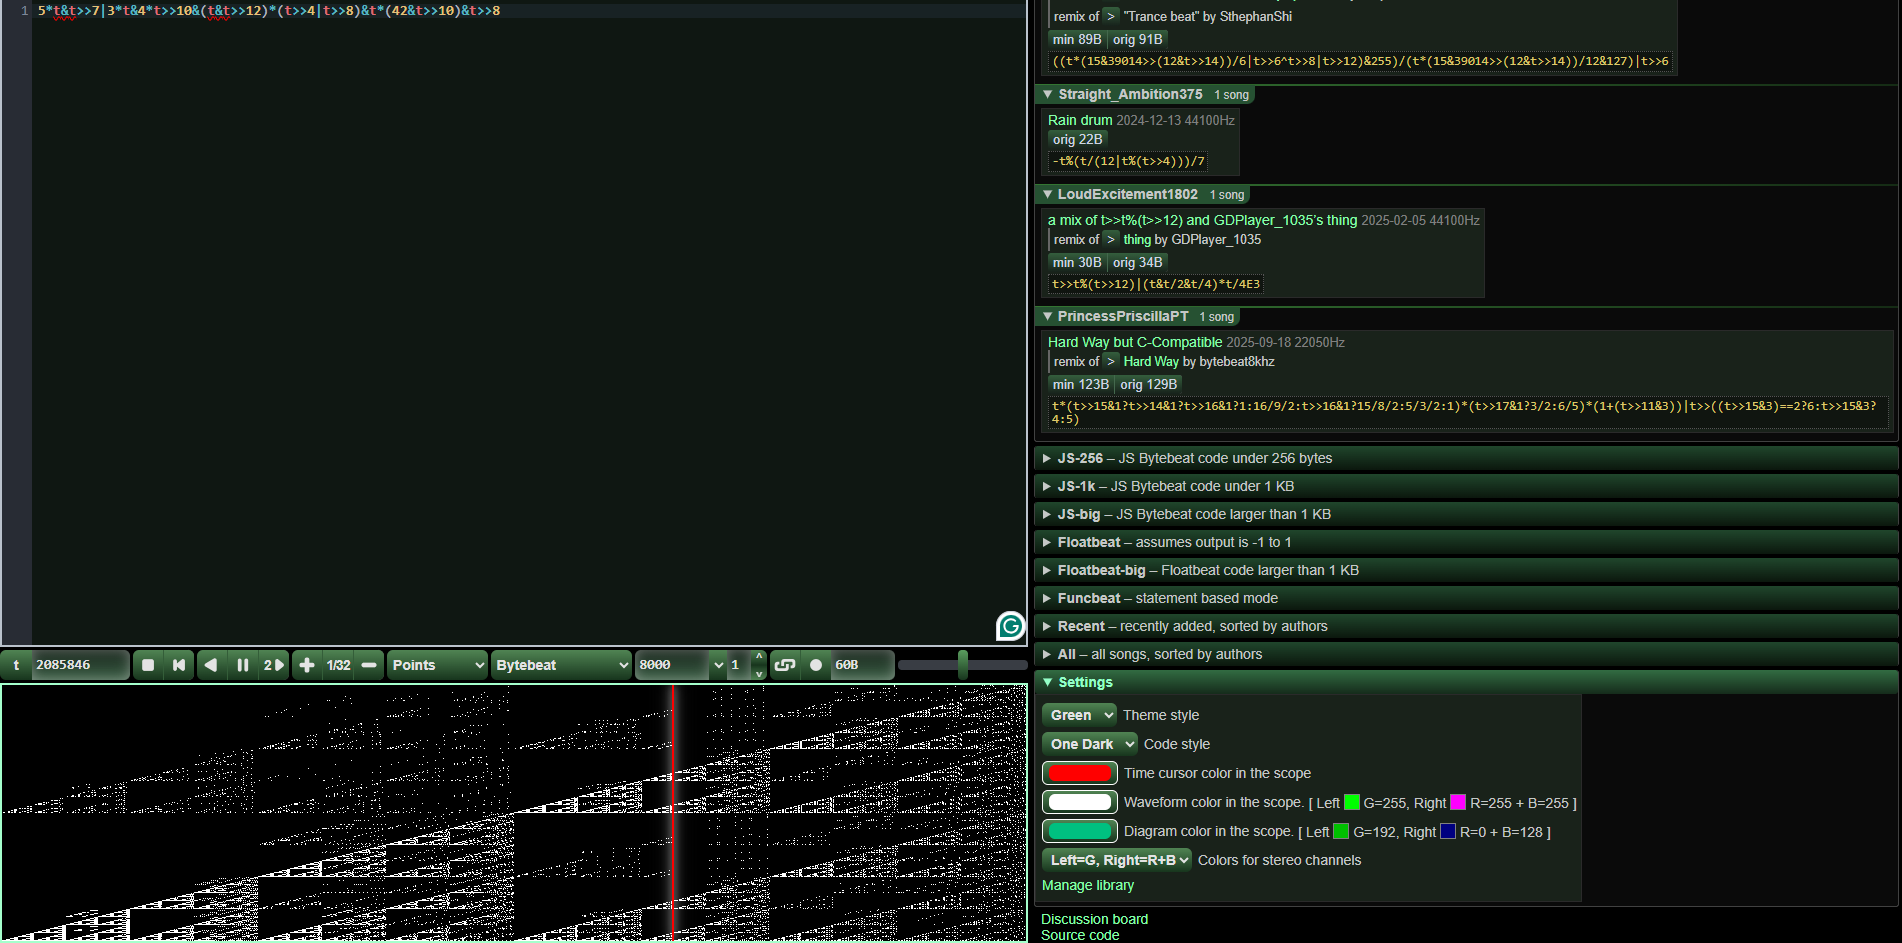The width and height of the screenshot is (1902, 943).
Task: Open the Green theme style dropdown
Action: [x=1079, y=715]
